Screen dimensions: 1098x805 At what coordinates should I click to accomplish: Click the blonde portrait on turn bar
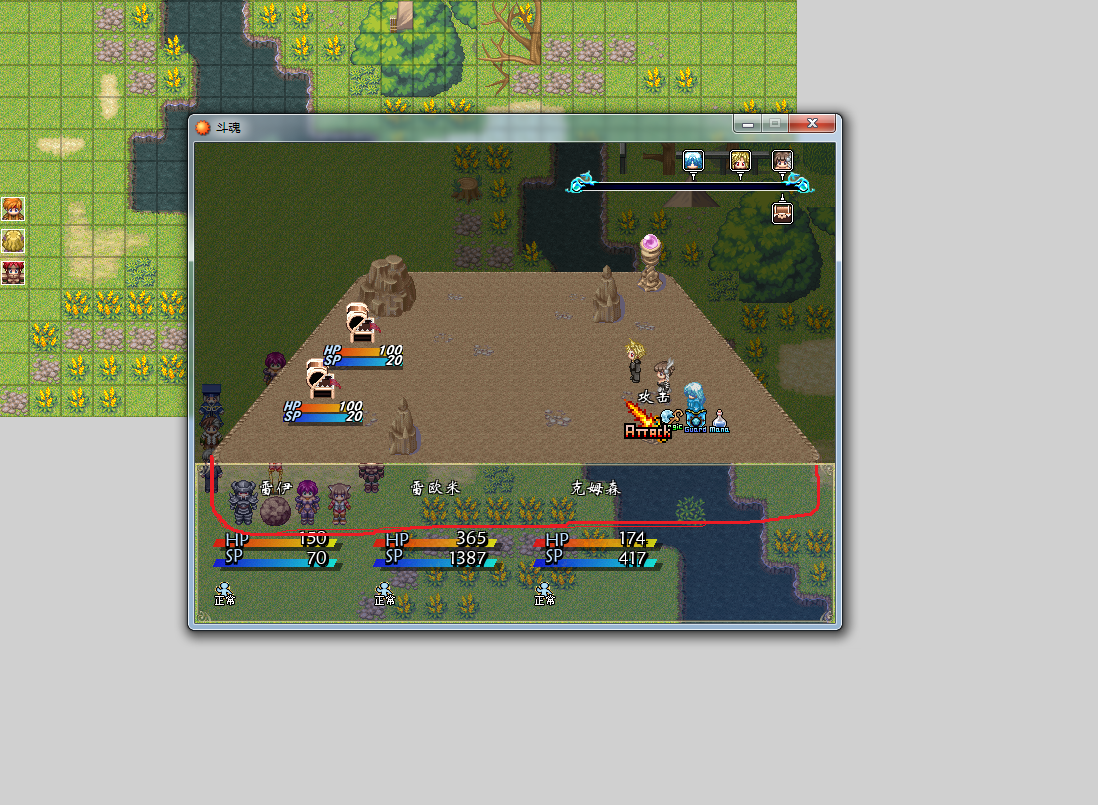coord(740,161)
